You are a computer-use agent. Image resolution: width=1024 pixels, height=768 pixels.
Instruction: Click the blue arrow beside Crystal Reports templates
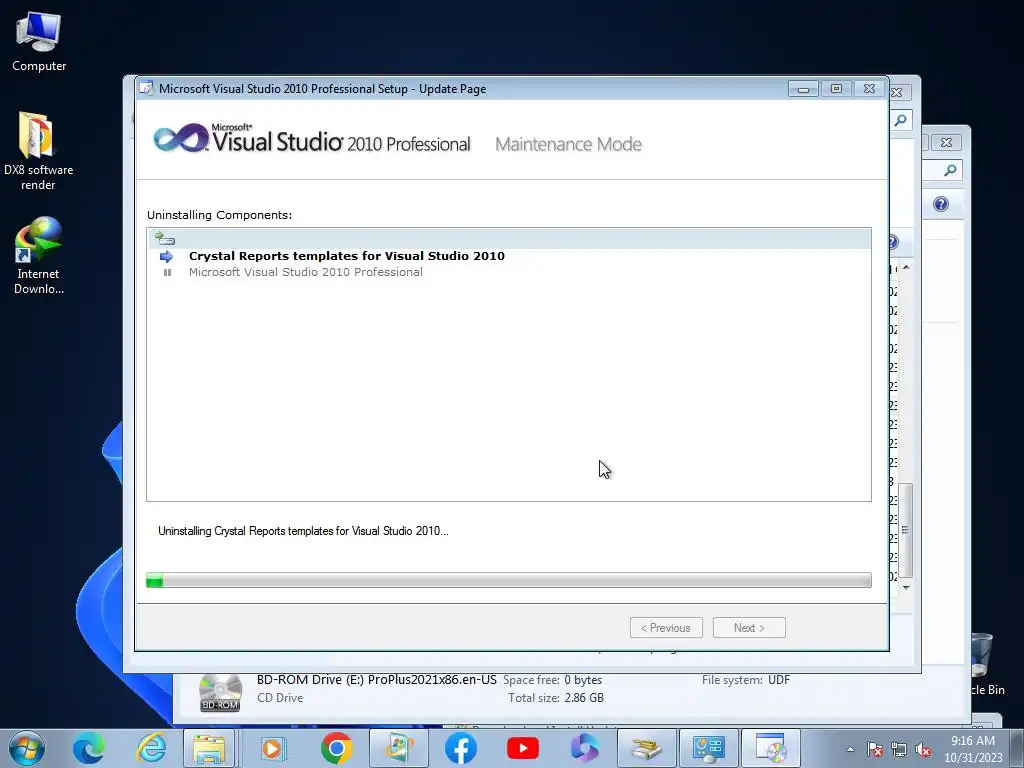point(167,256)
